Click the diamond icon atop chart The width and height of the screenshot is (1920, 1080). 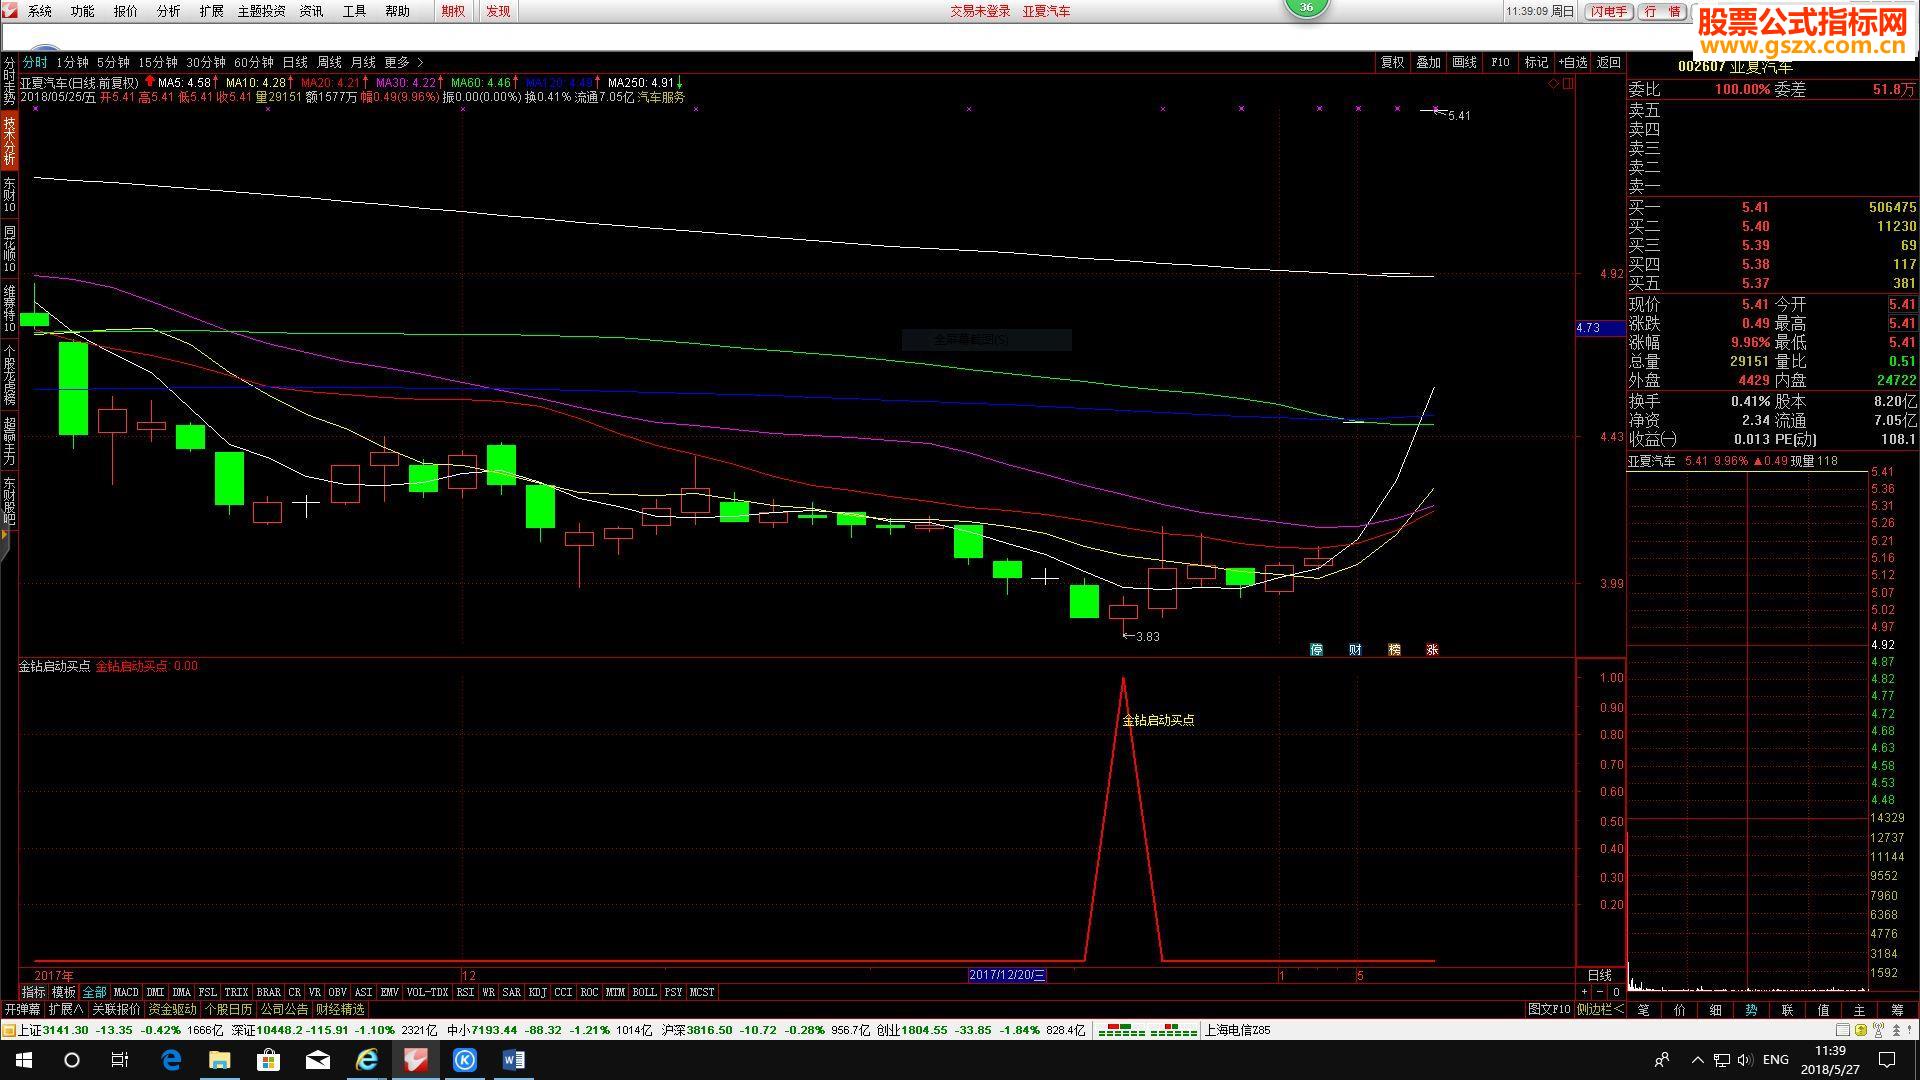1553,84
